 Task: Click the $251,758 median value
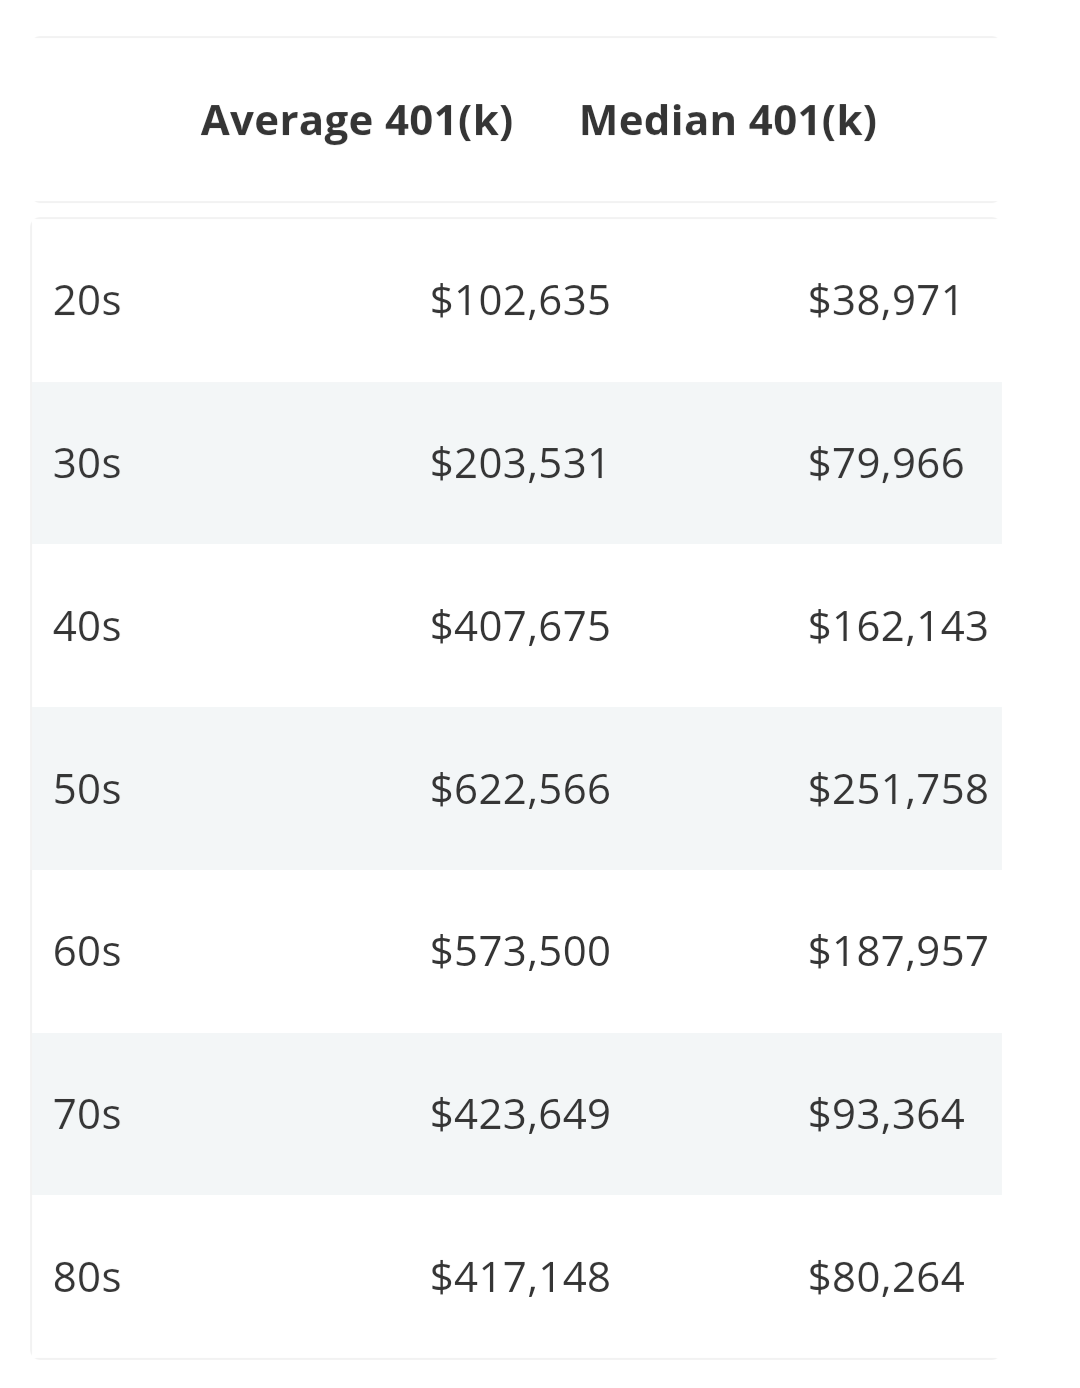click(x=898, y=790)
